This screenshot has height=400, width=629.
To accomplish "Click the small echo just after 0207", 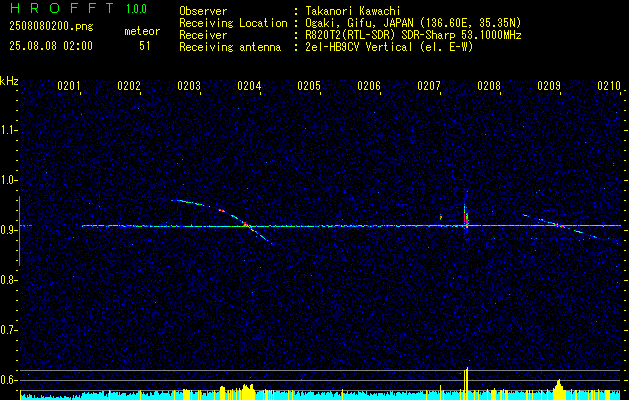I will (x=440, y=217).
